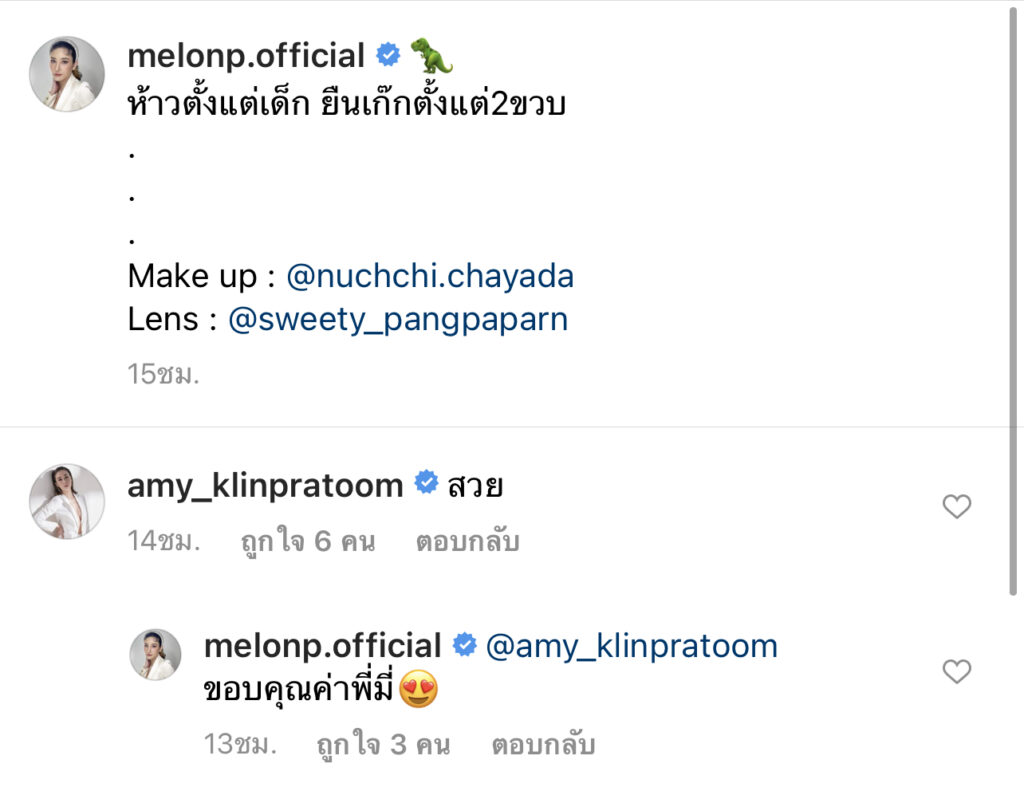
Task: Click the vertical scrollbar on the right edge
Action: [x=1016, y=300]
